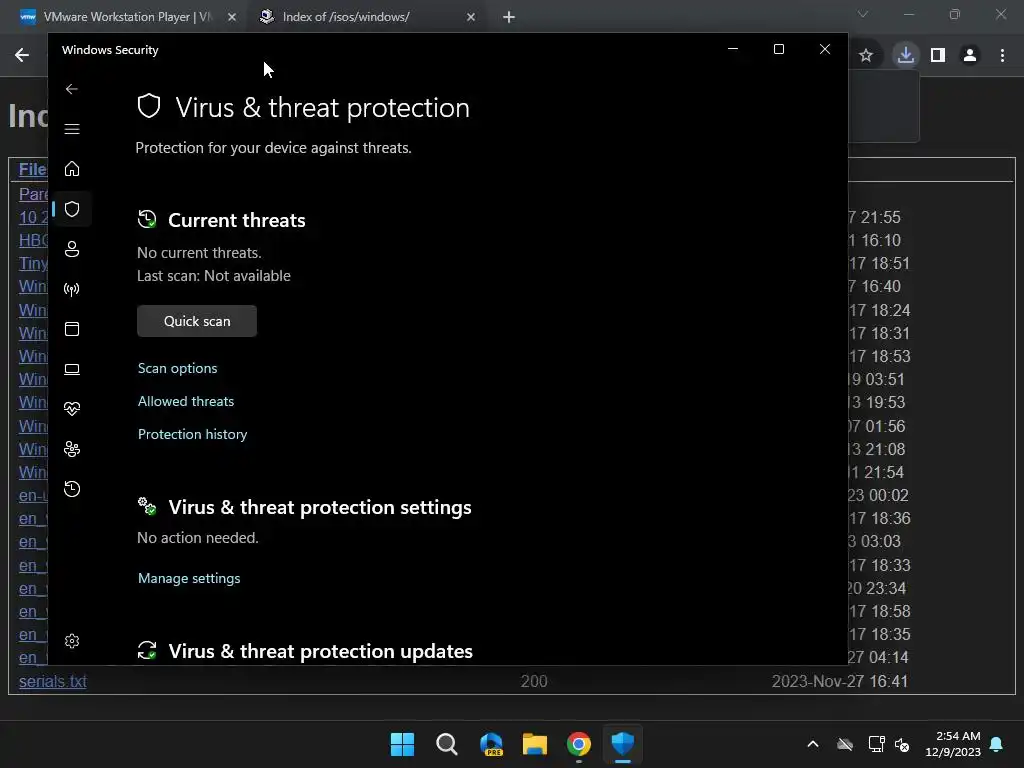Viewport: 1024px width, 768px height.
Task: Open Account protection from sidebar
Action: [x=72, y=249]
